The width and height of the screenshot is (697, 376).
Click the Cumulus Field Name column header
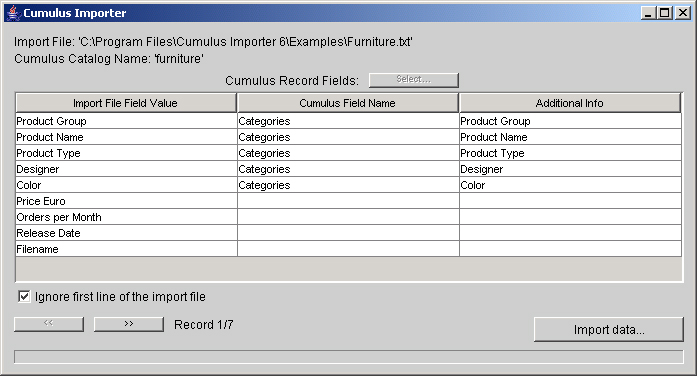pyautogui.click(x=348, y=103)
